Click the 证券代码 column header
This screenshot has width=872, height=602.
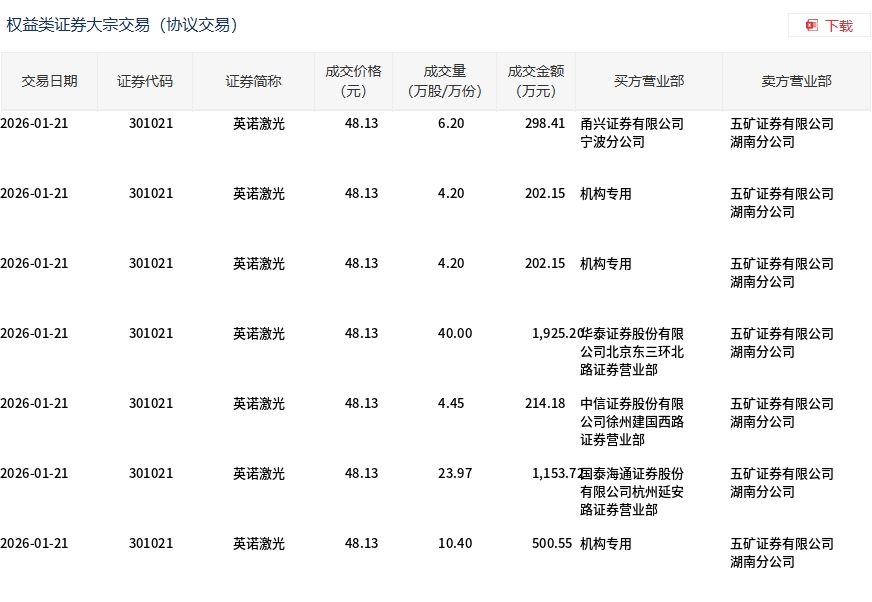[x=145, y=81]
